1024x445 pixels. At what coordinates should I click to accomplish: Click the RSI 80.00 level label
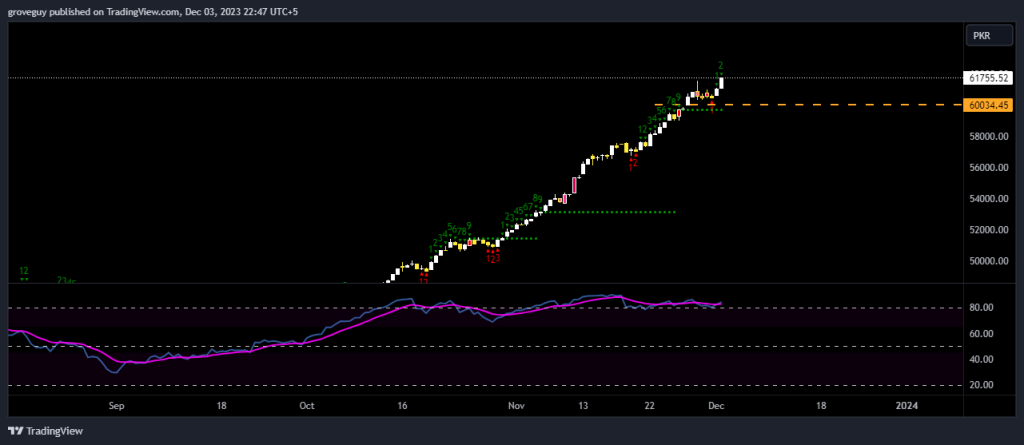[x=982, y=308]
